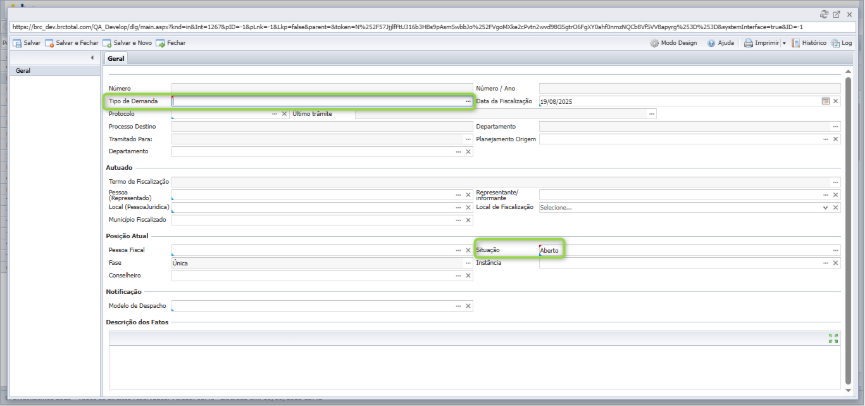Clear the Pessoa (Representado) field
Screen dimensions: 865x406
[468, 195]
